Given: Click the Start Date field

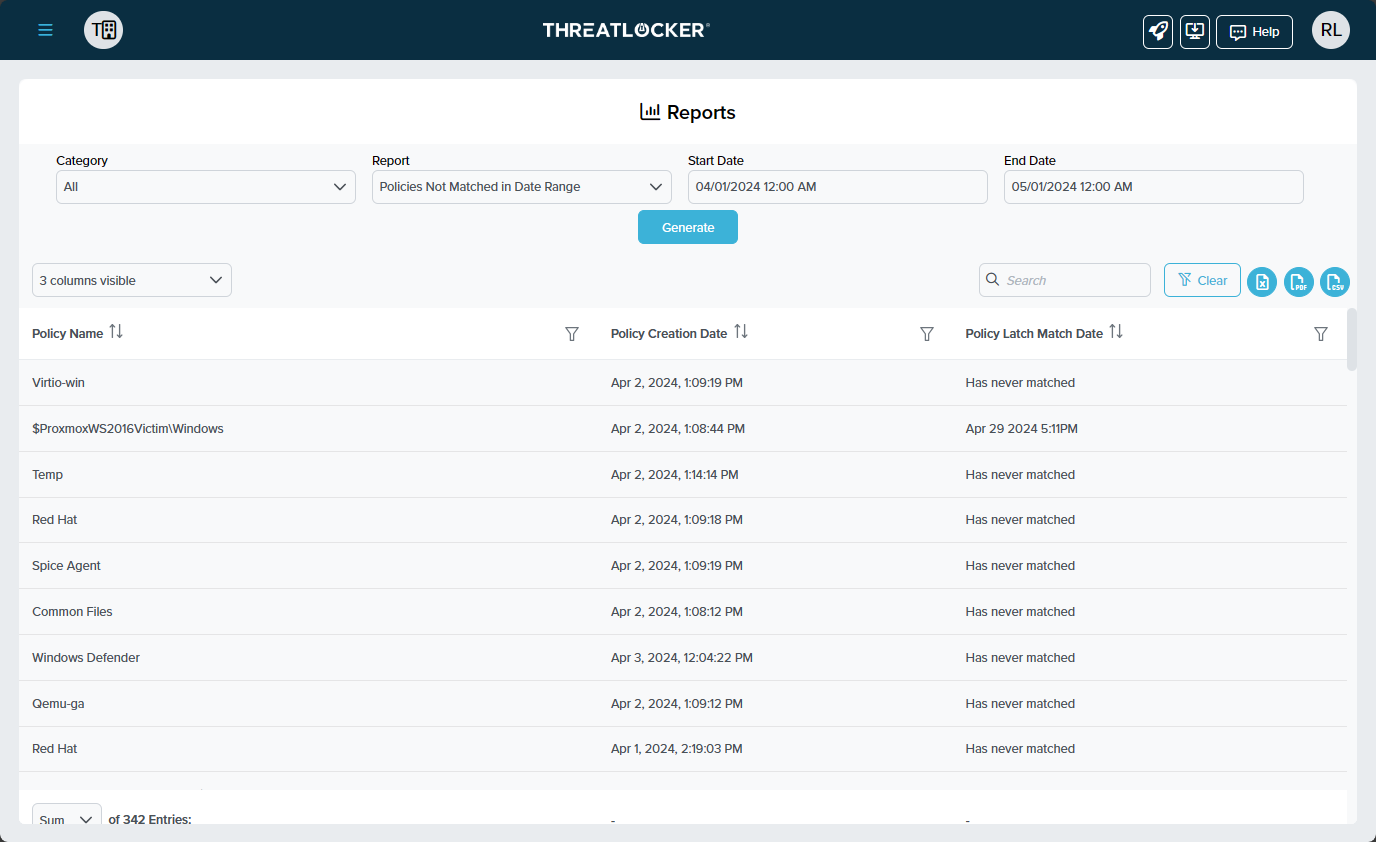Looking at the screenshot, I should click(x=838, y=187).
